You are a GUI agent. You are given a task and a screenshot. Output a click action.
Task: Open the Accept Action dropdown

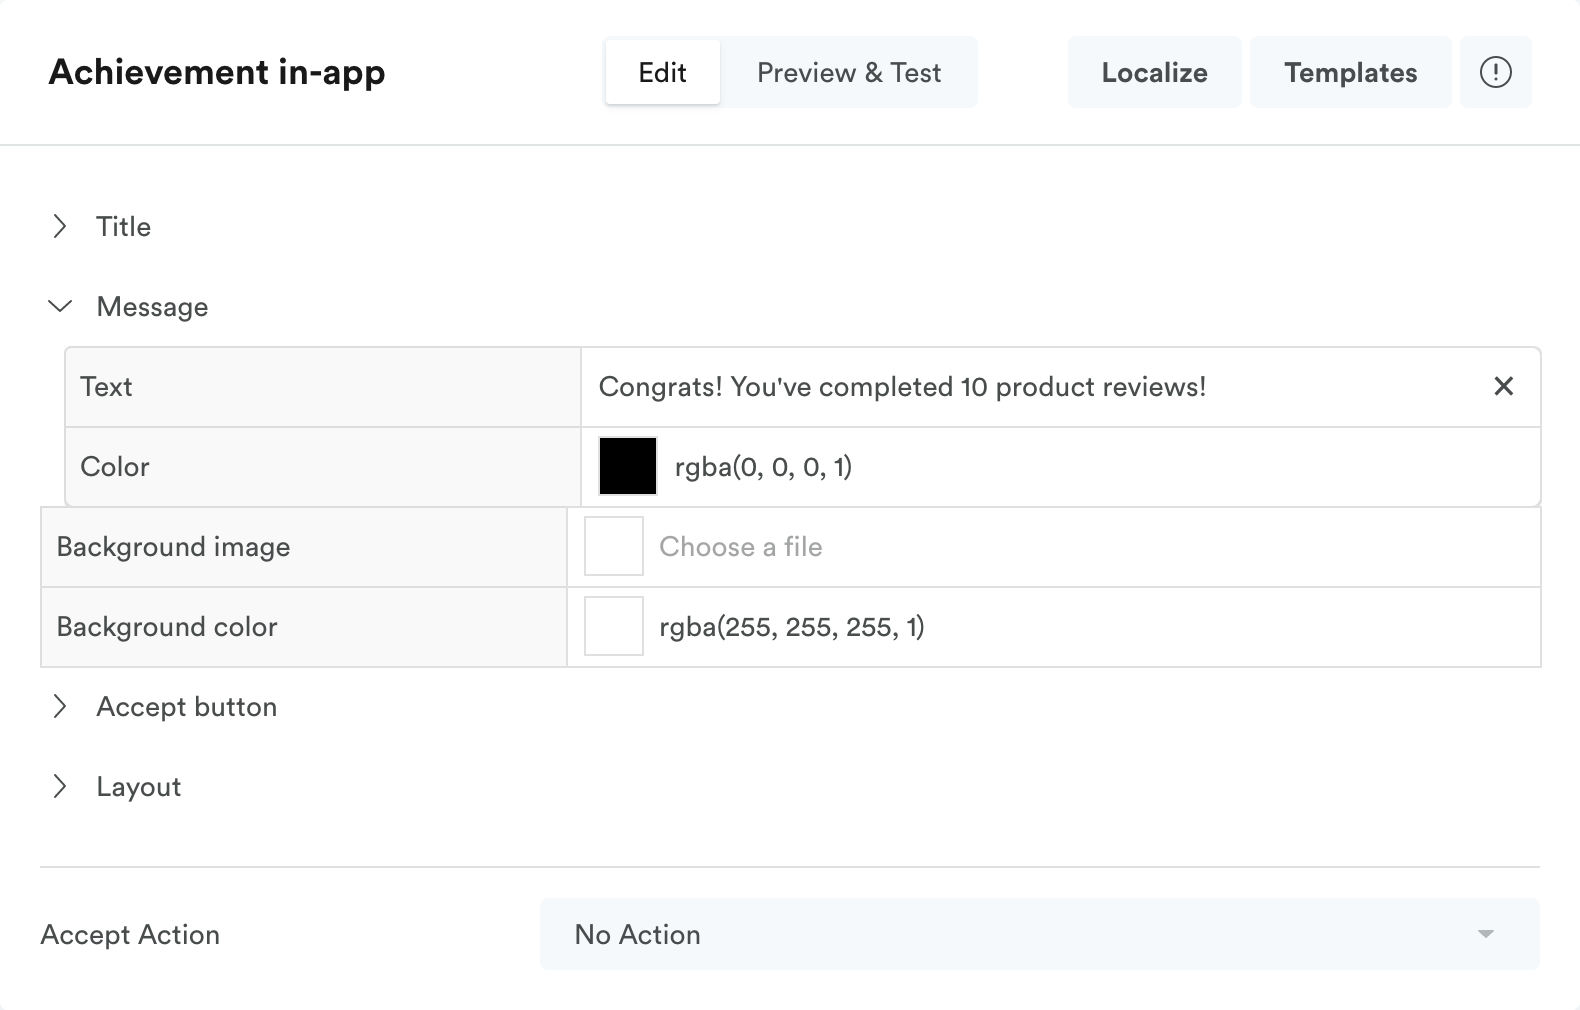click(1039, 934)
